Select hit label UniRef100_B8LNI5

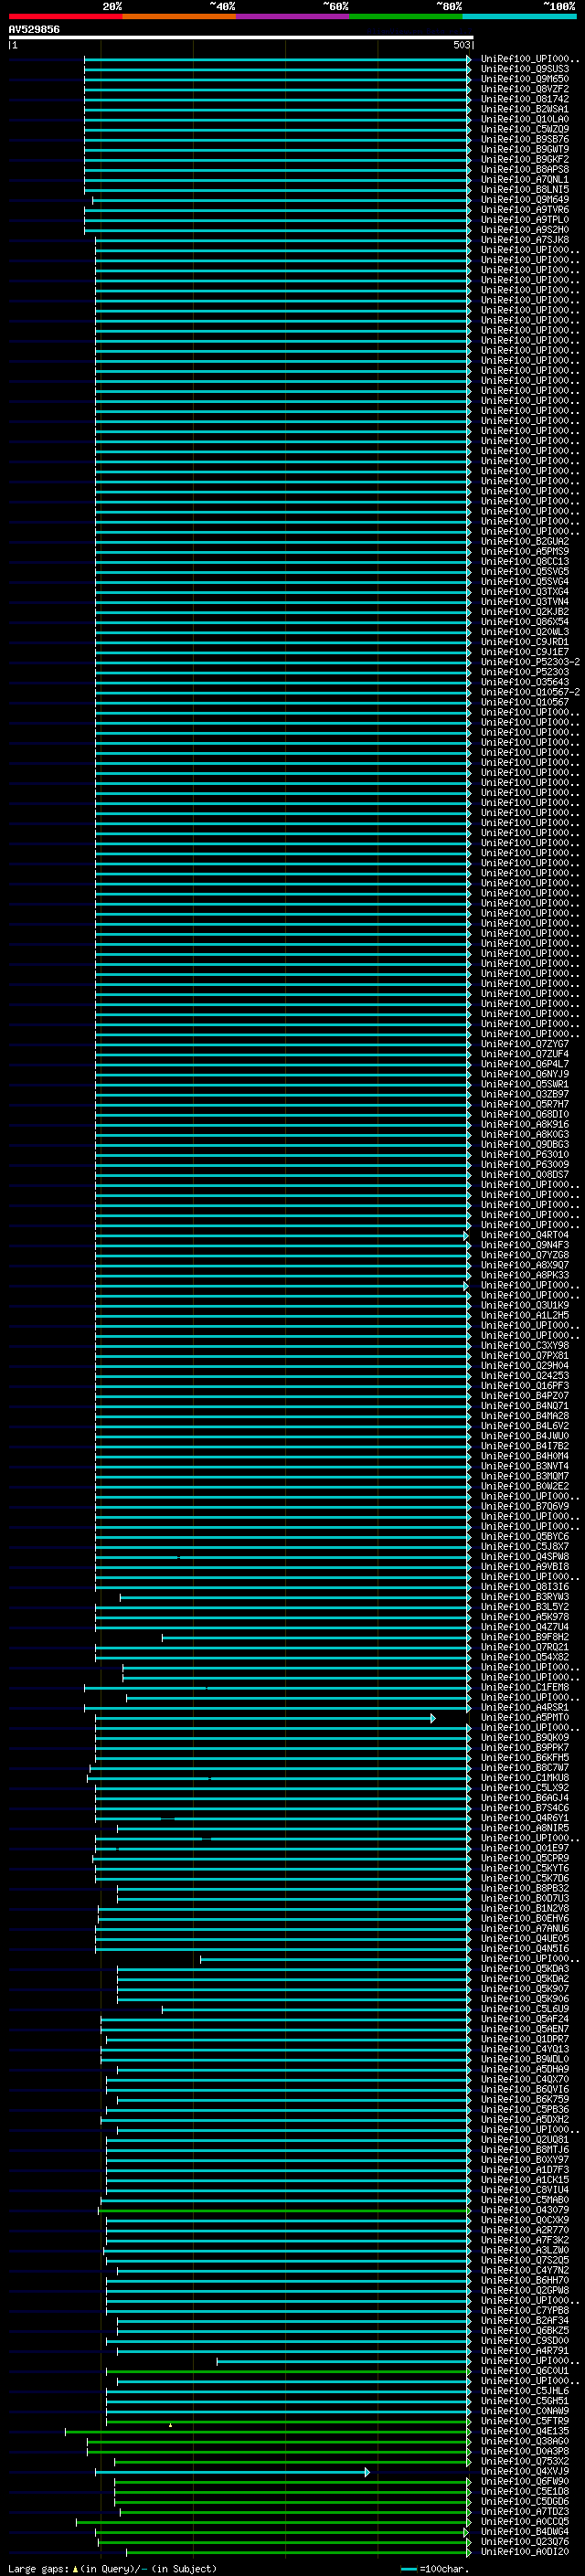(x=524, y=189)
